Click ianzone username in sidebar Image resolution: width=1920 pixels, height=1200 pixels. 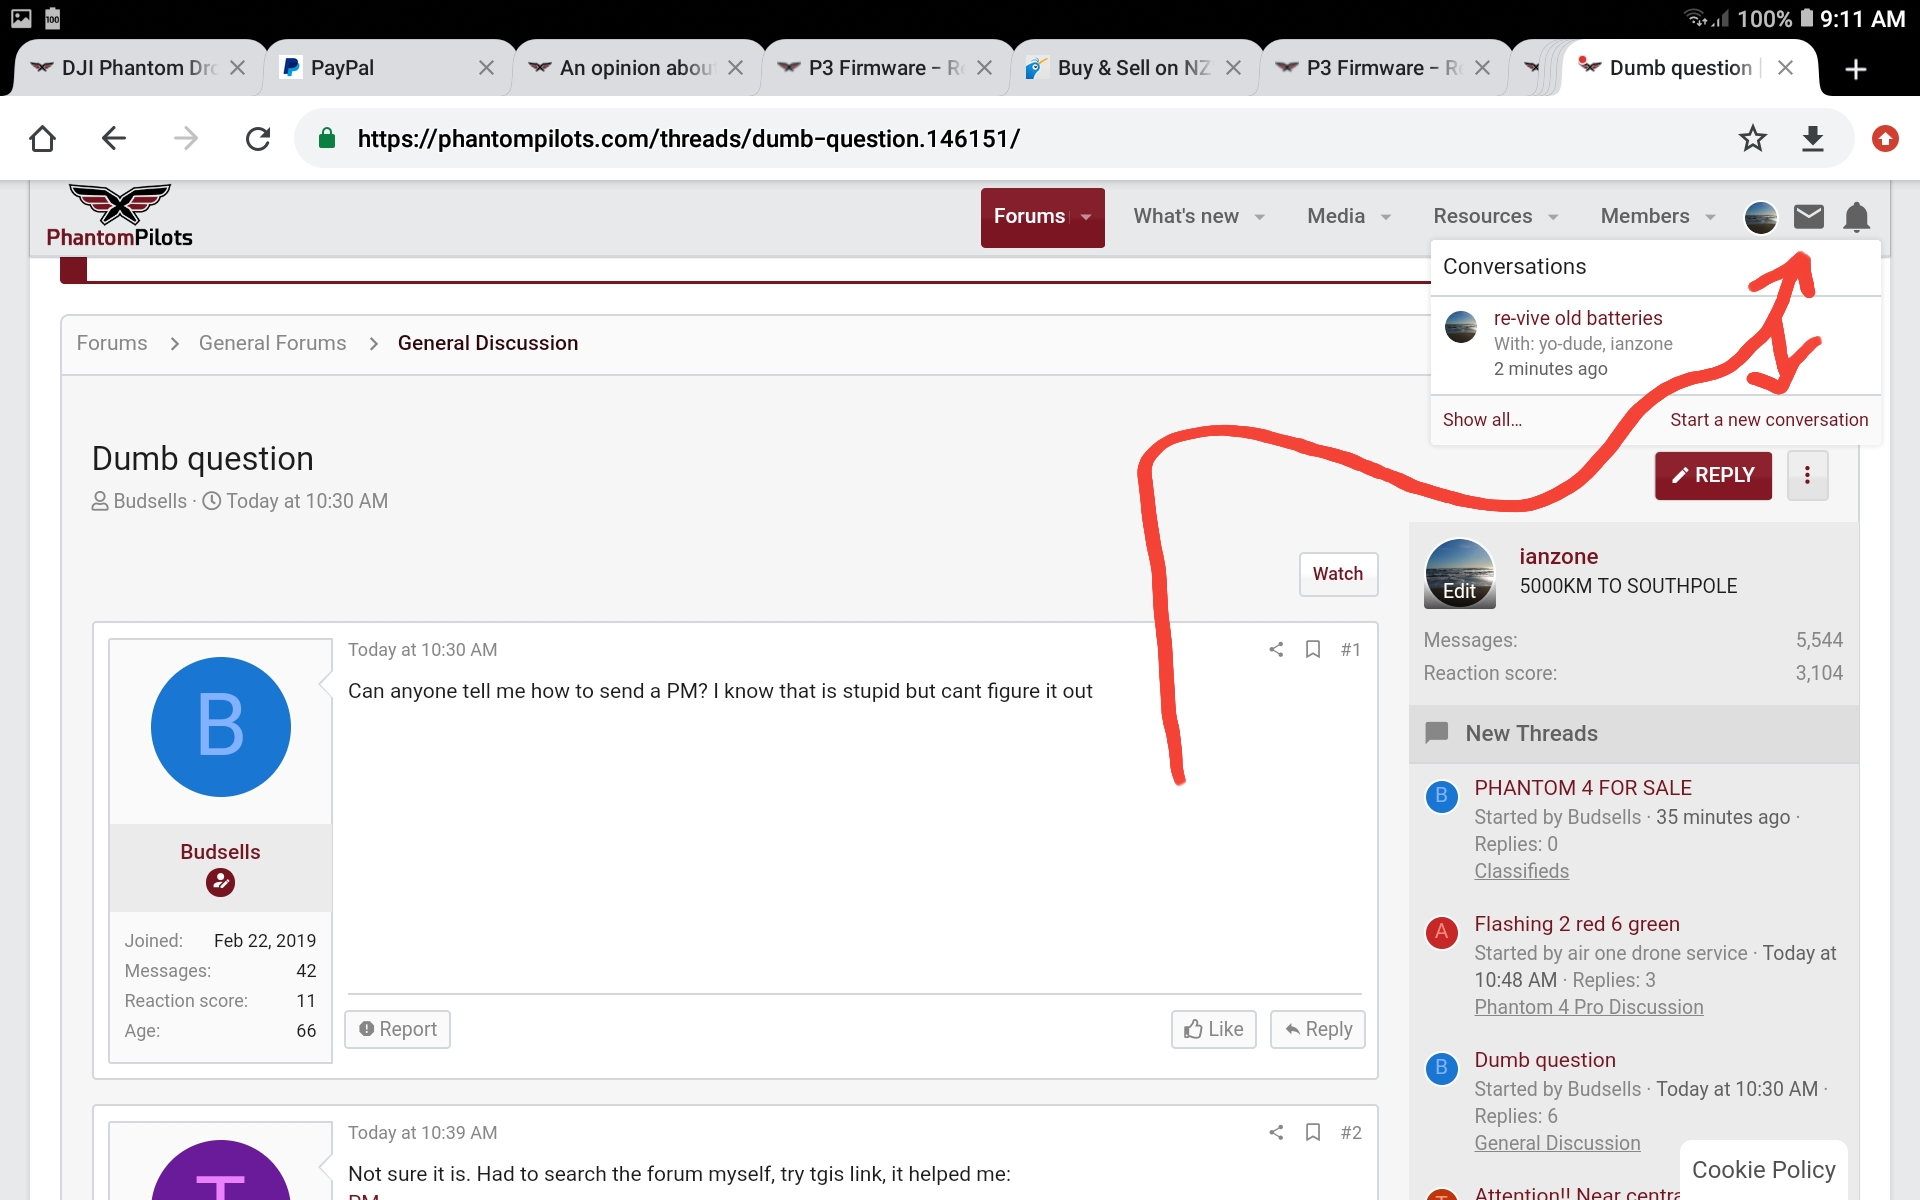[1558, 557]
